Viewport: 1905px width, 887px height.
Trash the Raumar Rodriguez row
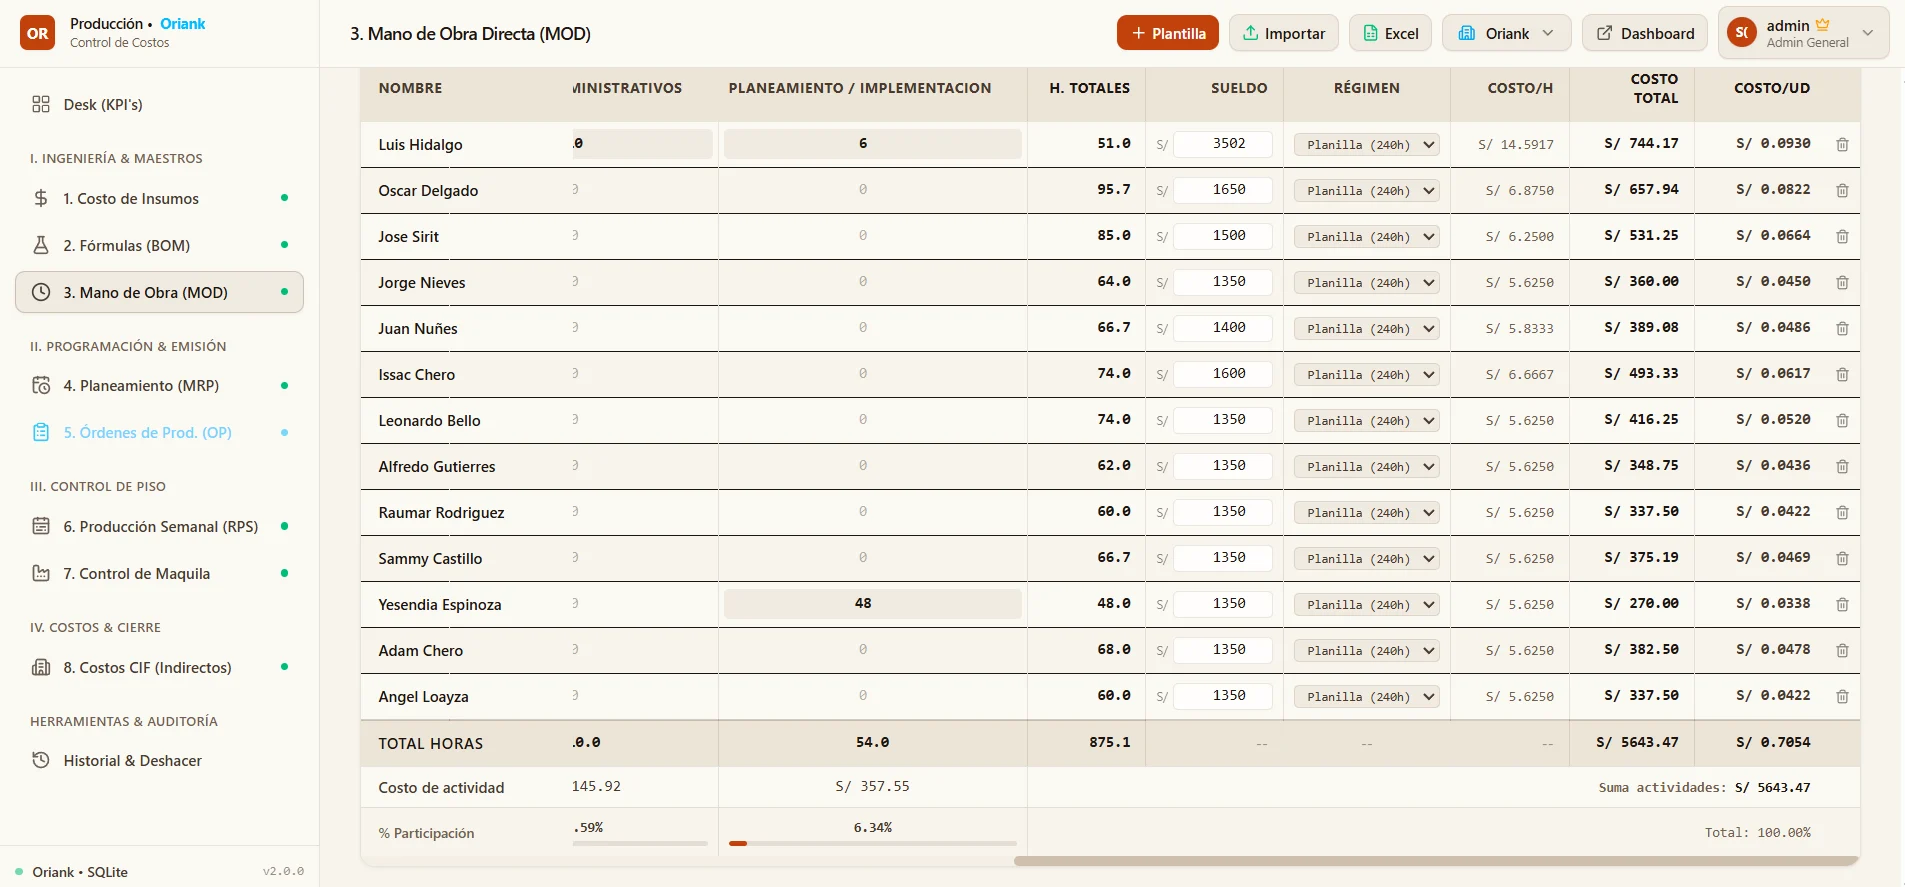1842,512
